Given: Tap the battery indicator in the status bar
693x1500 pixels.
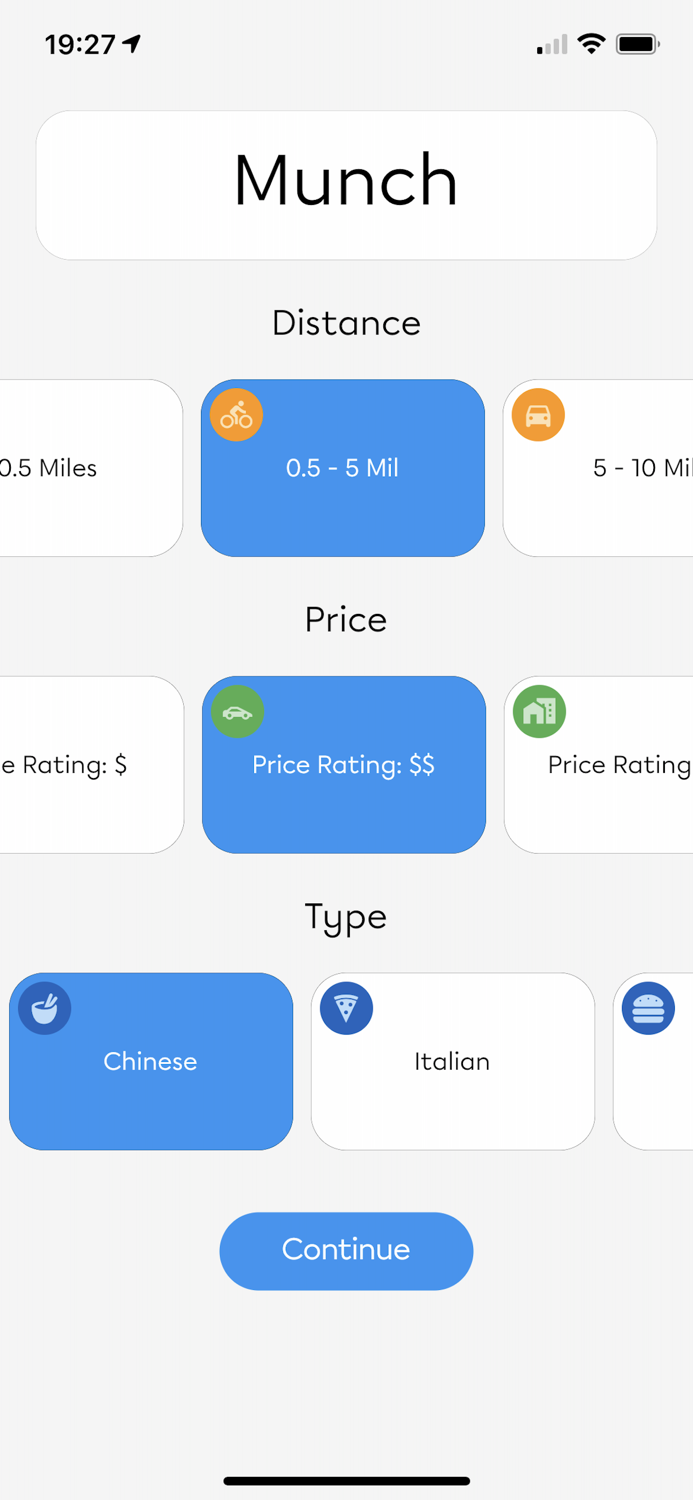Looking at the screenshot, I should [637, 43].
